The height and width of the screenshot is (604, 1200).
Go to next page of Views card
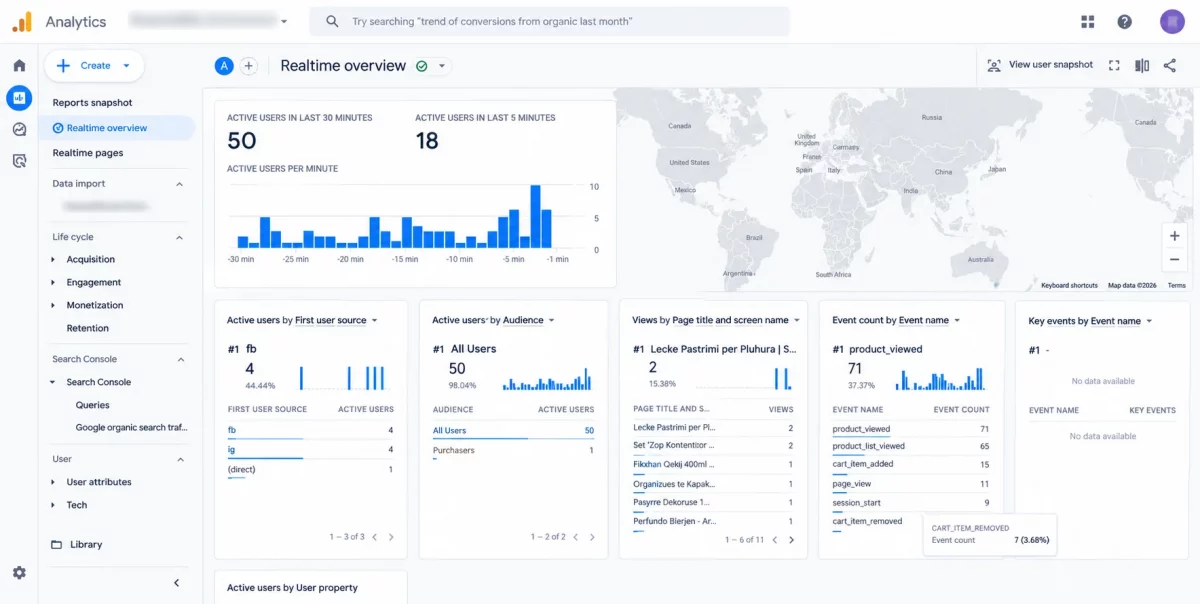point(791,540)
